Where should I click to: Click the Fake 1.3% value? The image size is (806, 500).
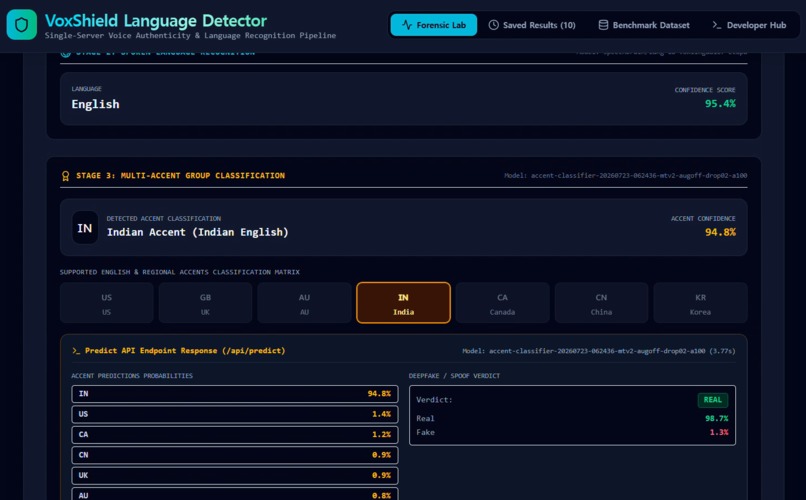719,433
